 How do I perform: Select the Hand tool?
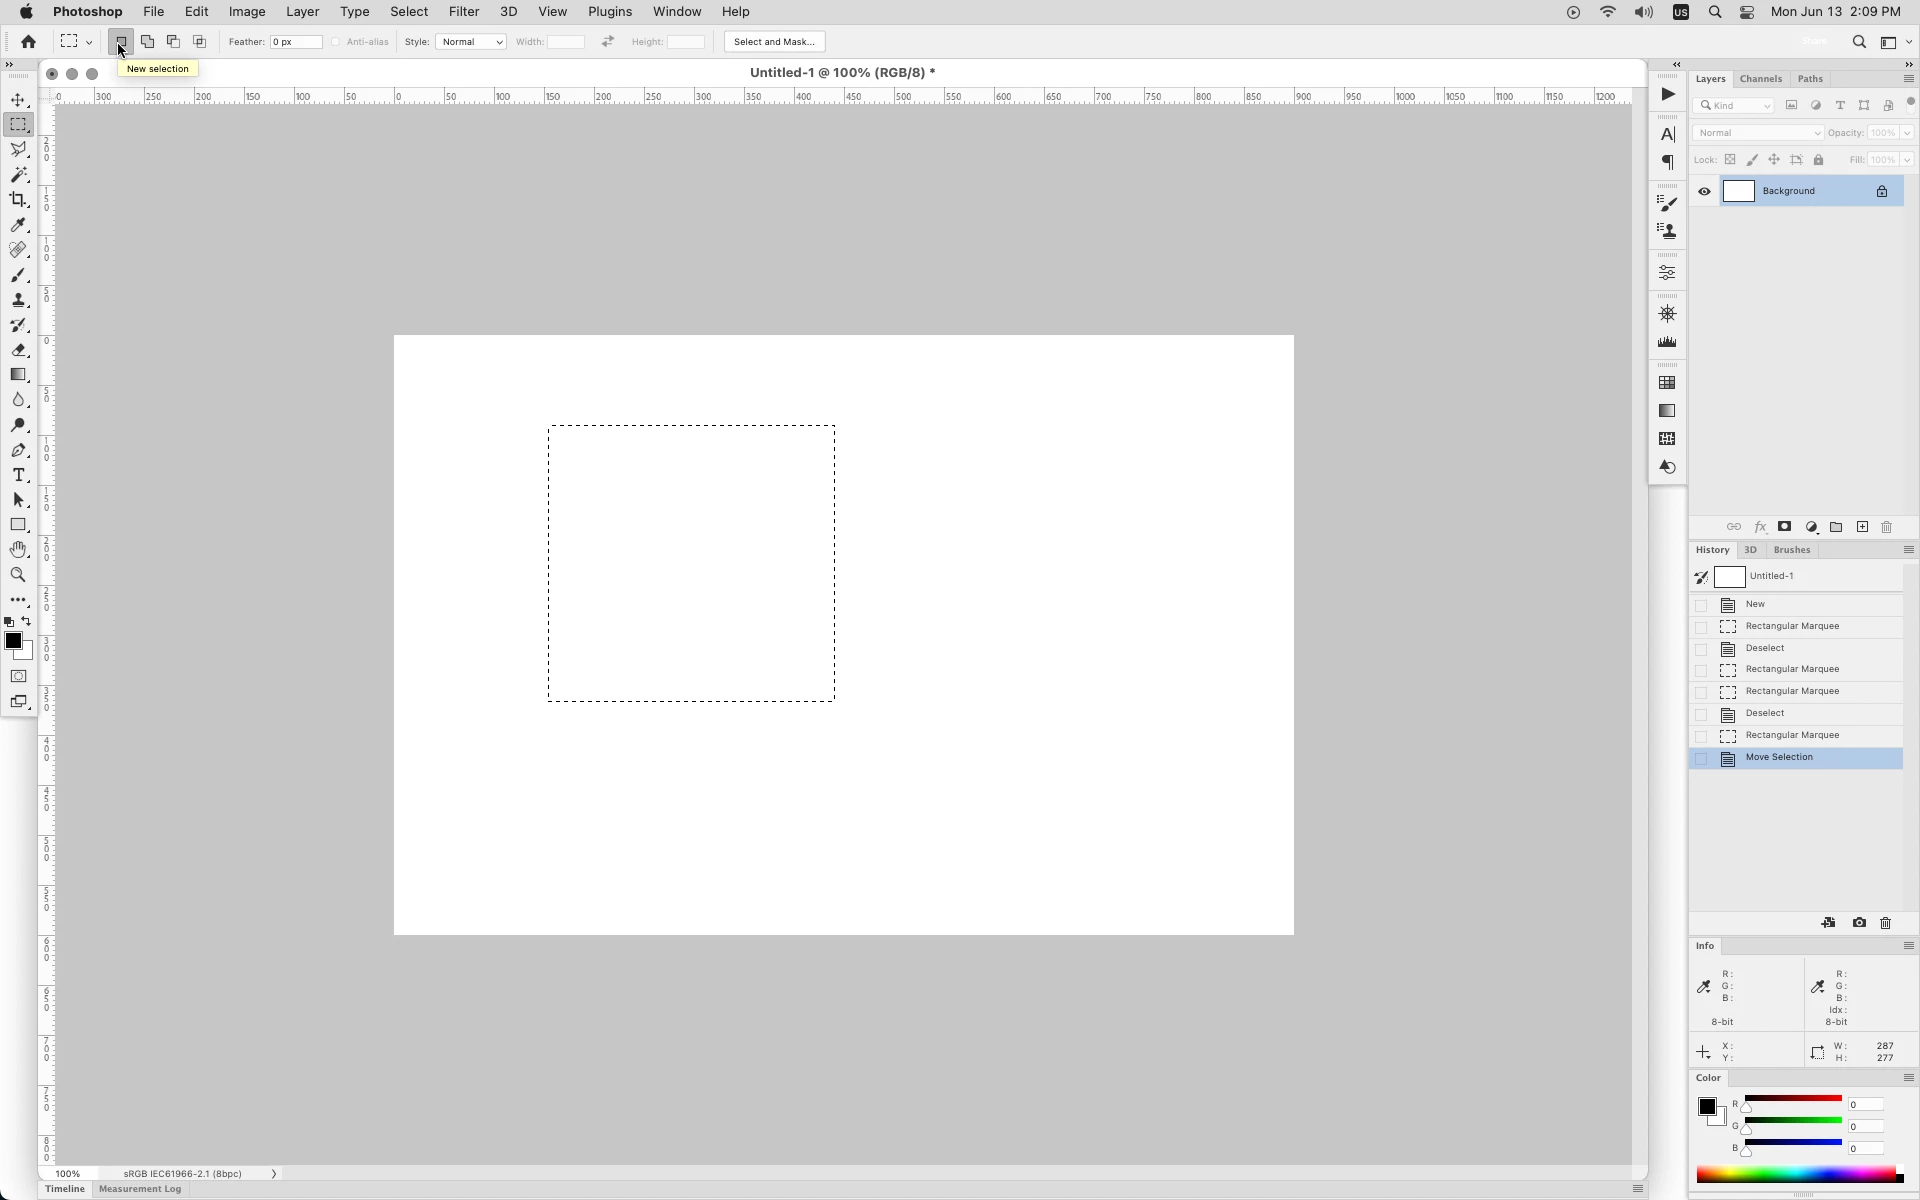tap(19, 550)
